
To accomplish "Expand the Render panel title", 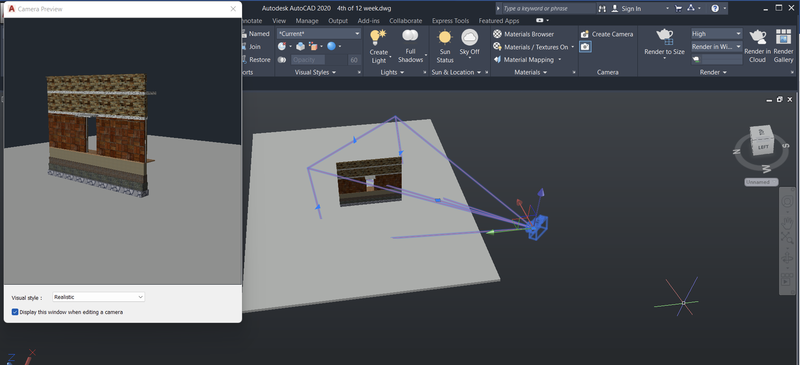I will pyautogui.click(x=713, y=72).
